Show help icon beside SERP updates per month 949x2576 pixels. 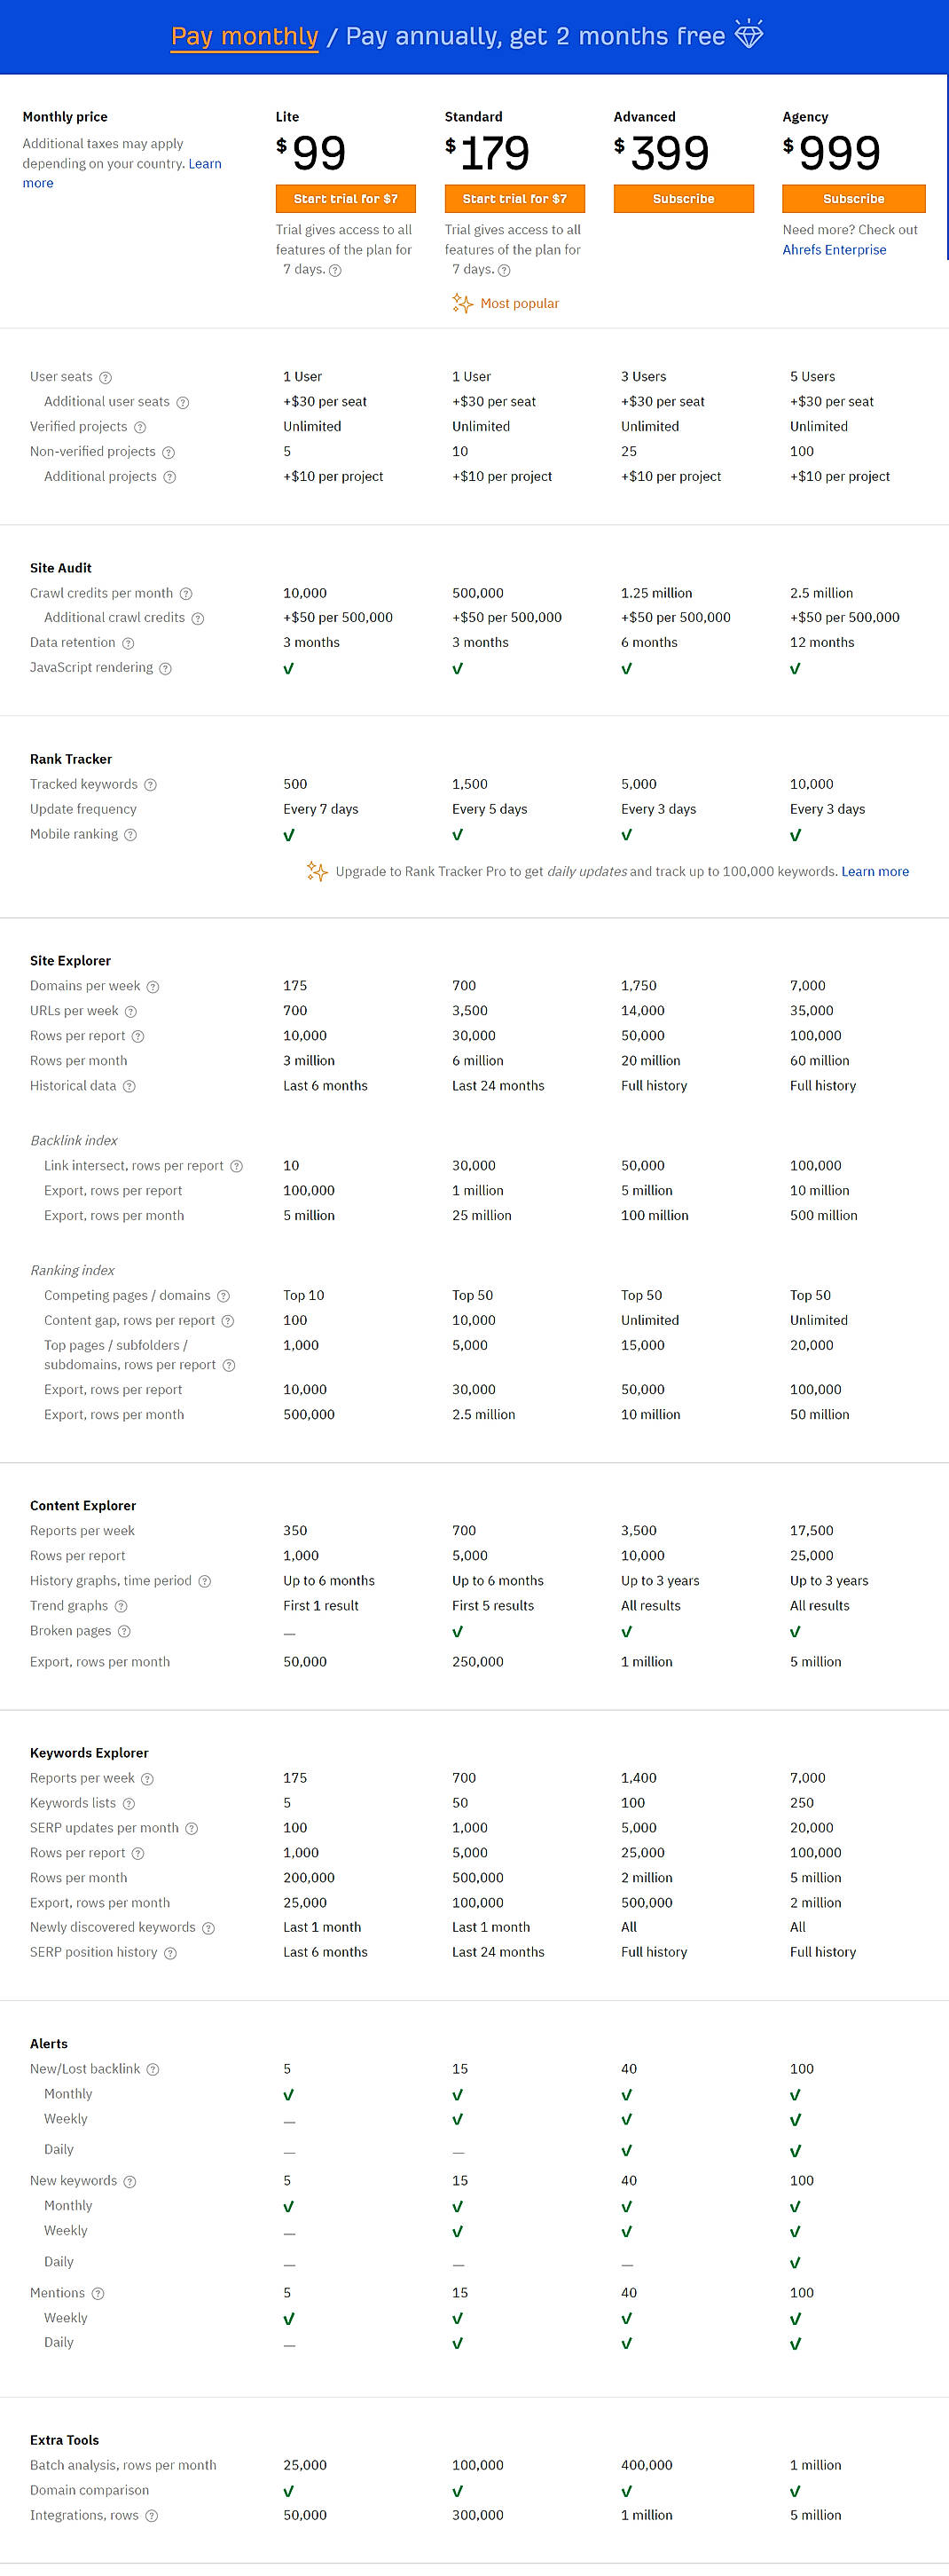(192, 1829)
